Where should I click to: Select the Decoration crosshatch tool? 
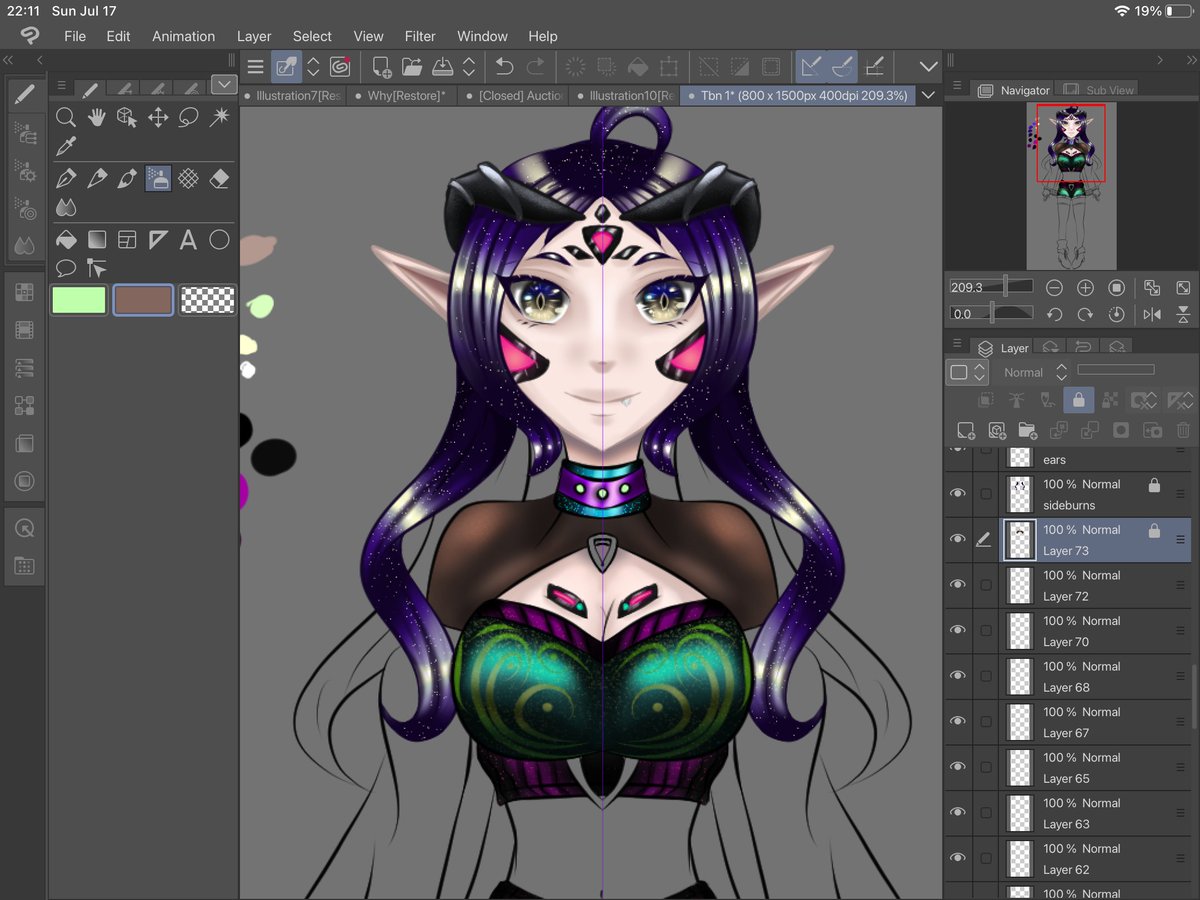pyautogui.click(x=189, y=179)
